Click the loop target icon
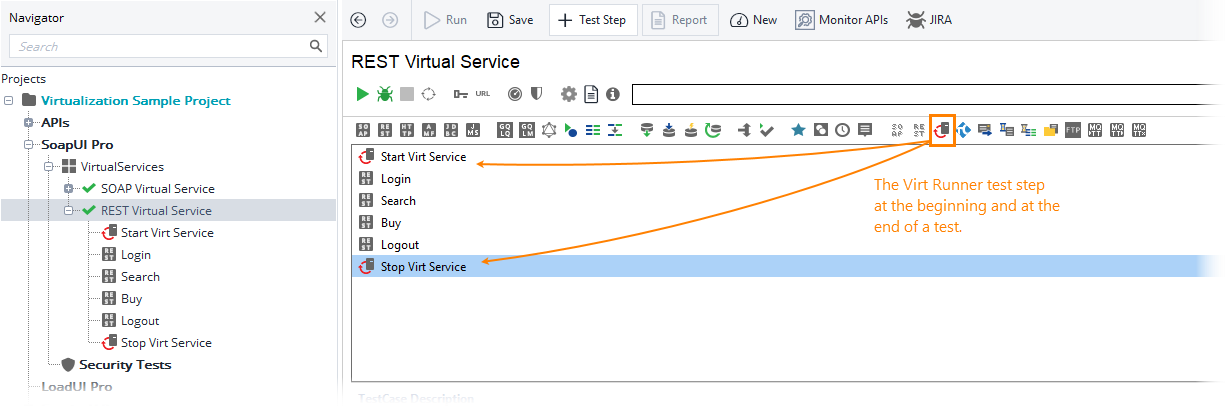 pos(429,94)
